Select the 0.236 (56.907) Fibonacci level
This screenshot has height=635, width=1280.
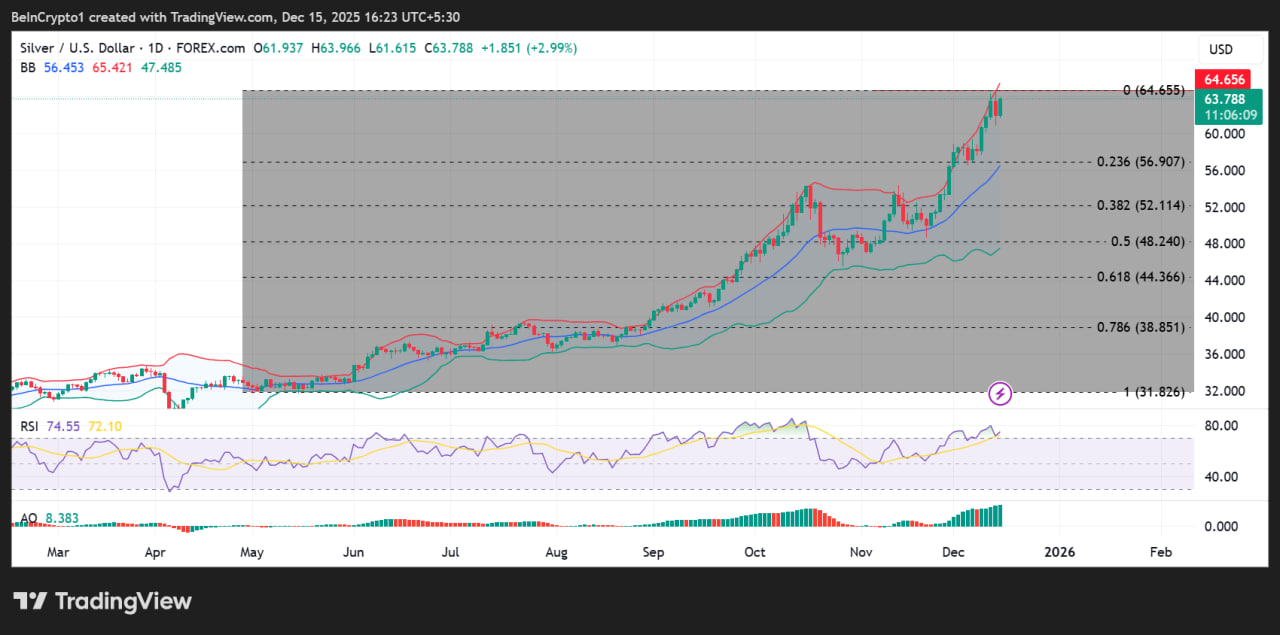(x=1140, y=162)
